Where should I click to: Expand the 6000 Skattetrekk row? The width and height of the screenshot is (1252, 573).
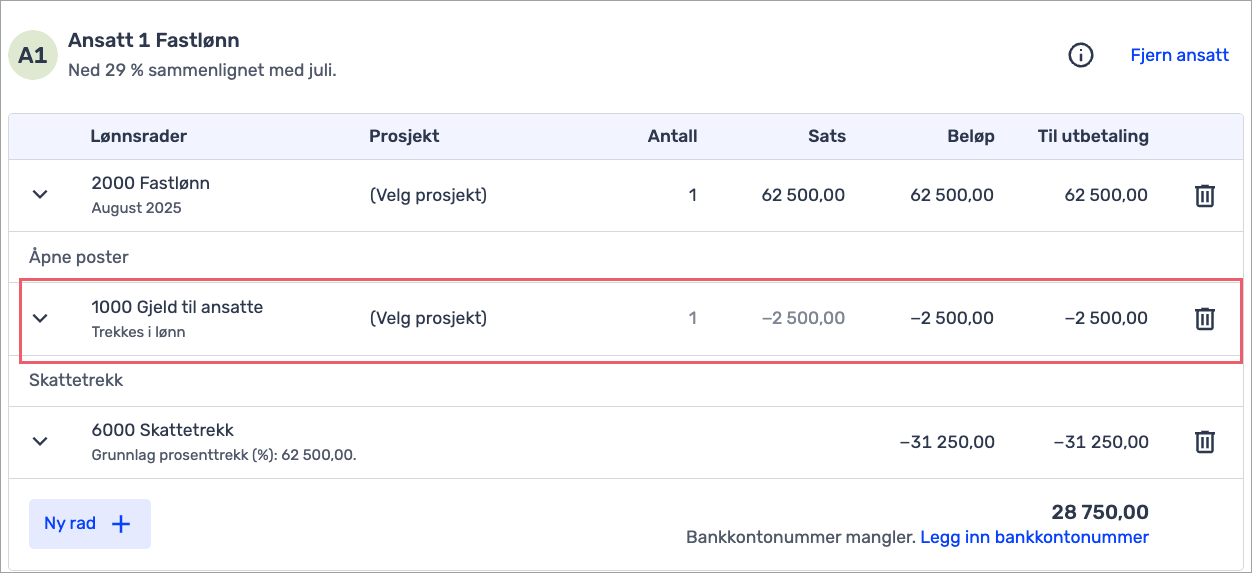tap(40, 441)
